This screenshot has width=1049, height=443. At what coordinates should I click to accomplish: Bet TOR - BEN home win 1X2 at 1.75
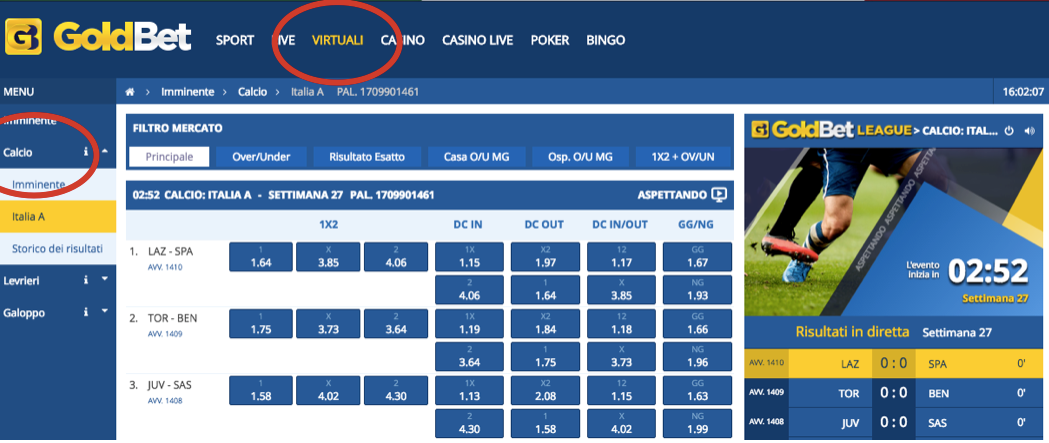(261, 324)
